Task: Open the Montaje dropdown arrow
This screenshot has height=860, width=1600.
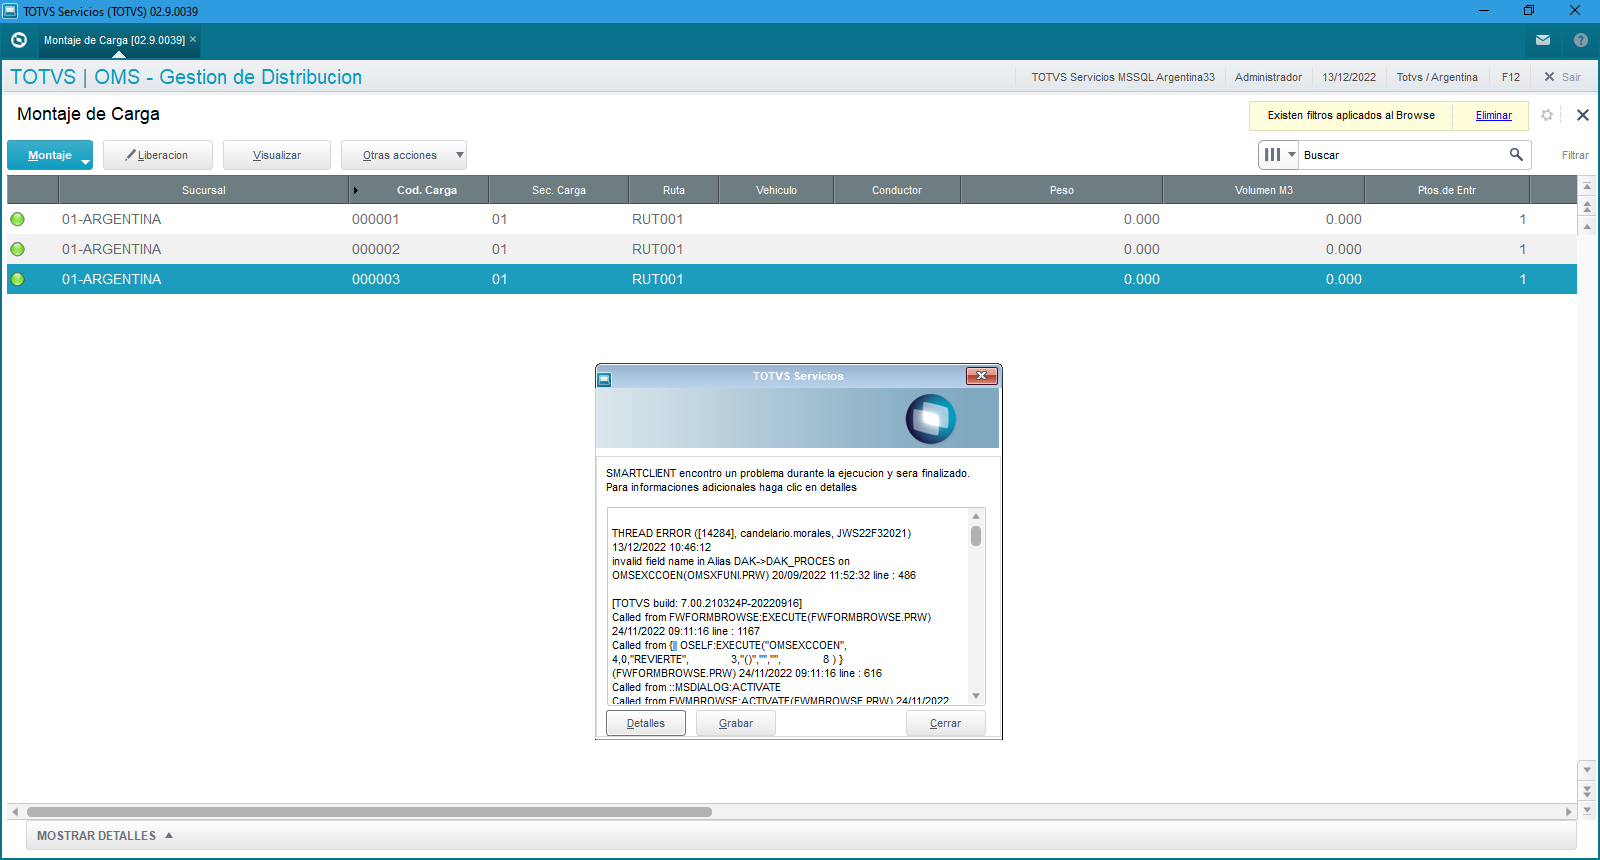Action: (86, 160)
